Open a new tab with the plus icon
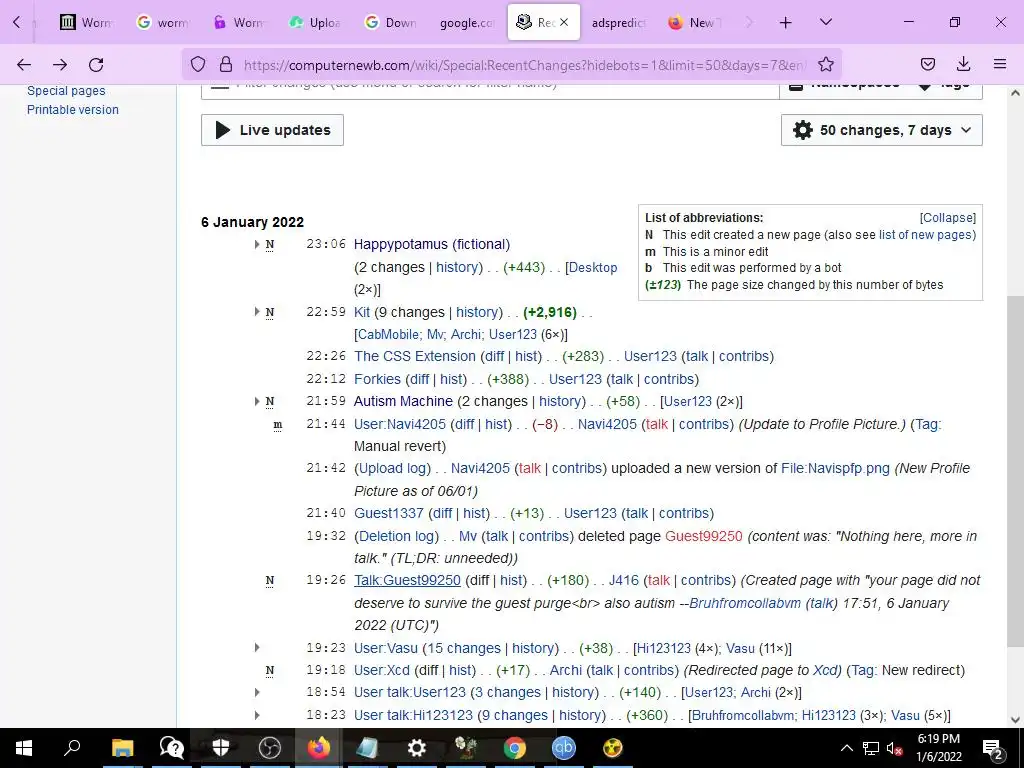 786,23
